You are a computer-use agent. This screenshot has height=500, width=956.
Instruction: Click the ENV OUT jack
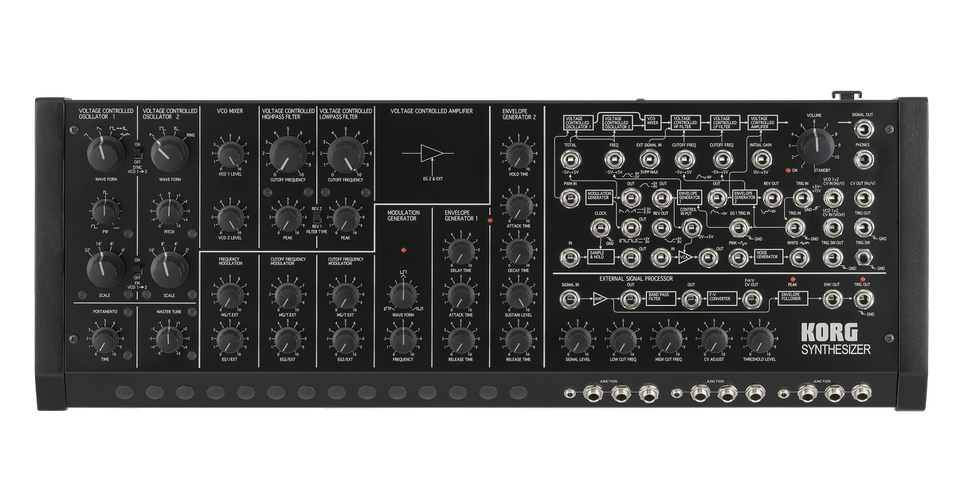832,299
